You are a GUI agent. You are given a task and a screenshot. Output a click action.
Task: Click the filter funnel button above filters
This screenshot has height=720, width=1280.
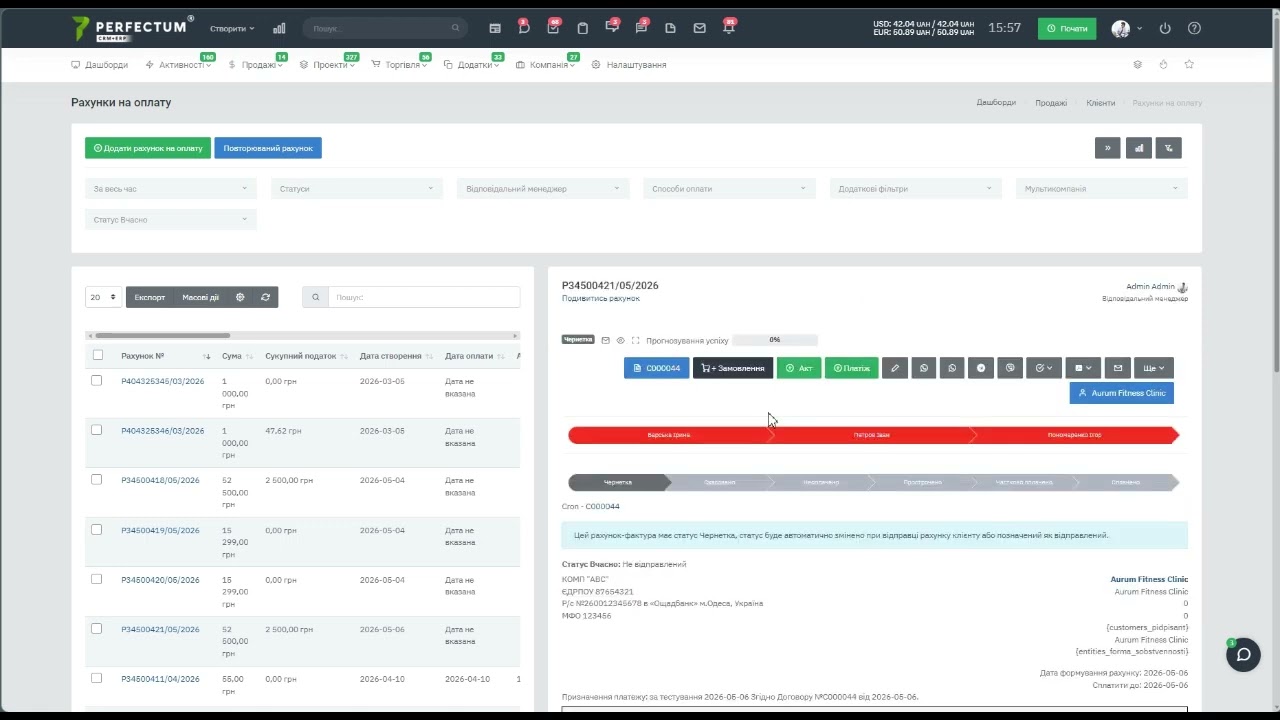[1169, 148]
